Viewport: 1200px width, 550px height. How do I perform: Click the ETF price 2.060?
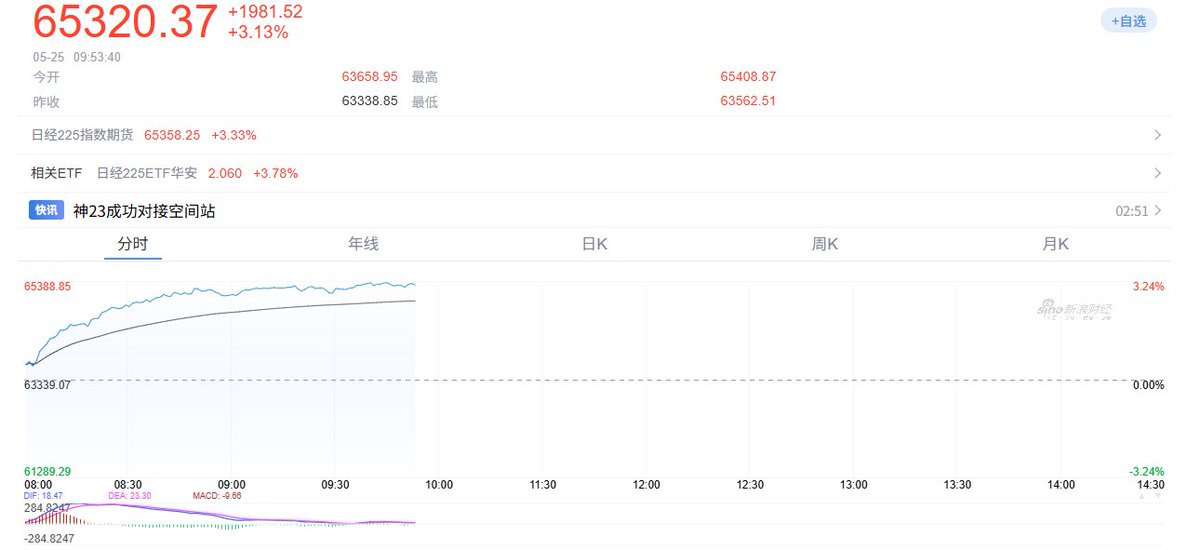coord(225,173)
